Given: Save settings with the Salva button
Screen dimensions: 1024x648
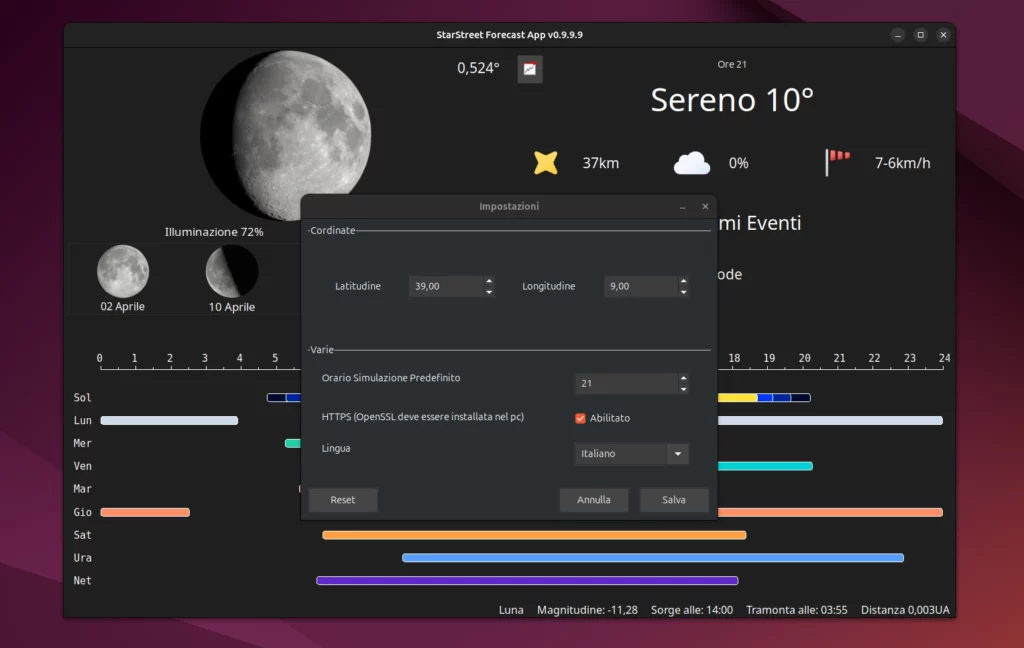Looking at the screenshot, I should [x=674, y=500].
